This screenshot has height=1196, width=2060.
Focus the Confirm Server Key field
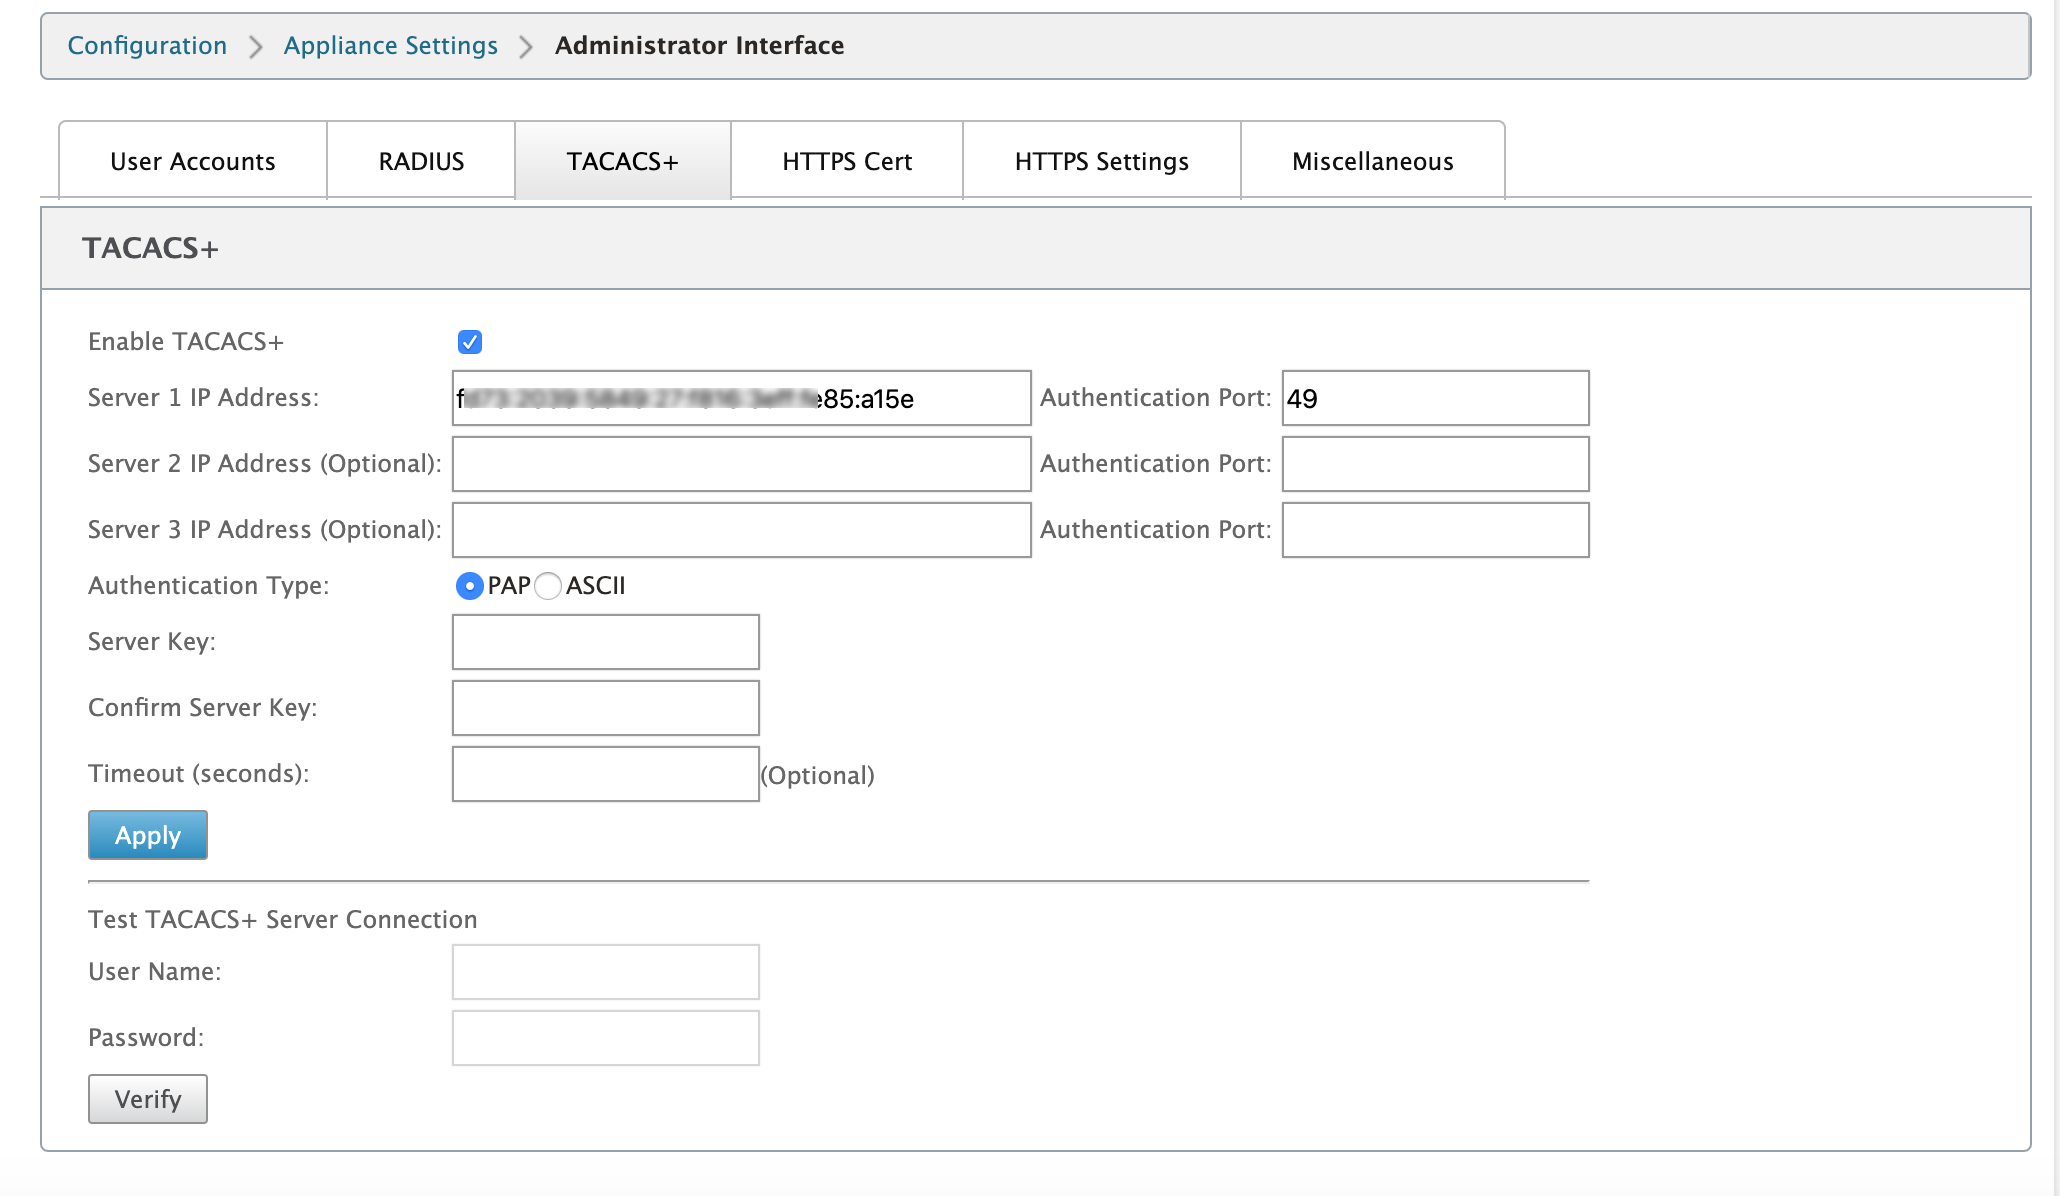605,708
